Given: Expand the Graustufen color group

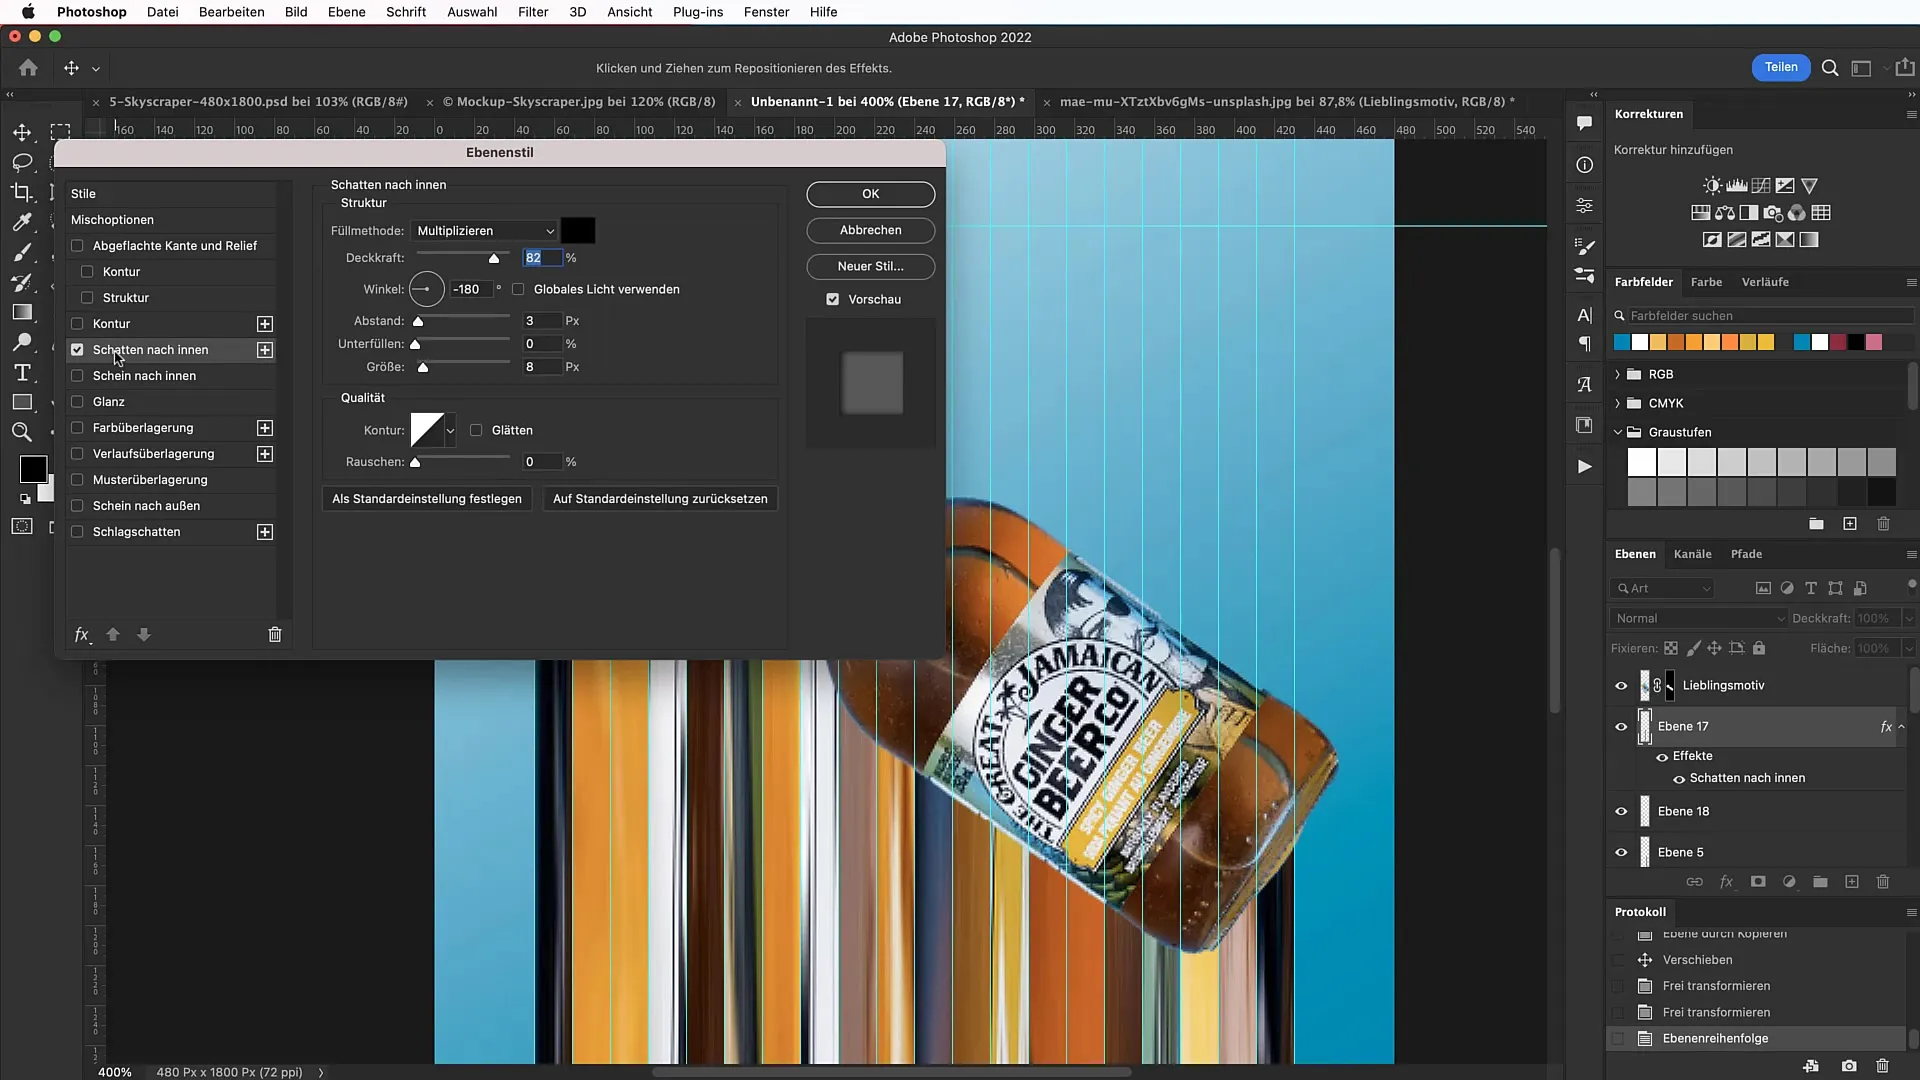Looking at the screenshot, I should point(1617,431).
